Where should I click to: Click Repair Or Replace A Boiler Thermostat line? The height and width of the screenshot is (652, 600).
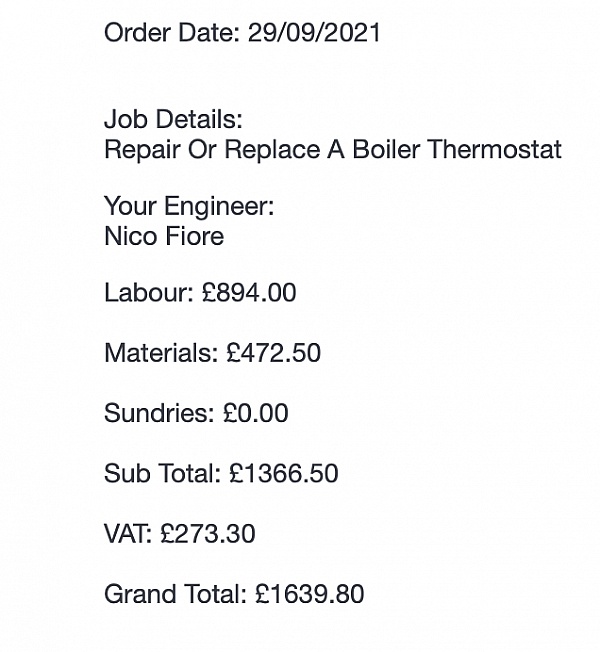pos(333,149)
